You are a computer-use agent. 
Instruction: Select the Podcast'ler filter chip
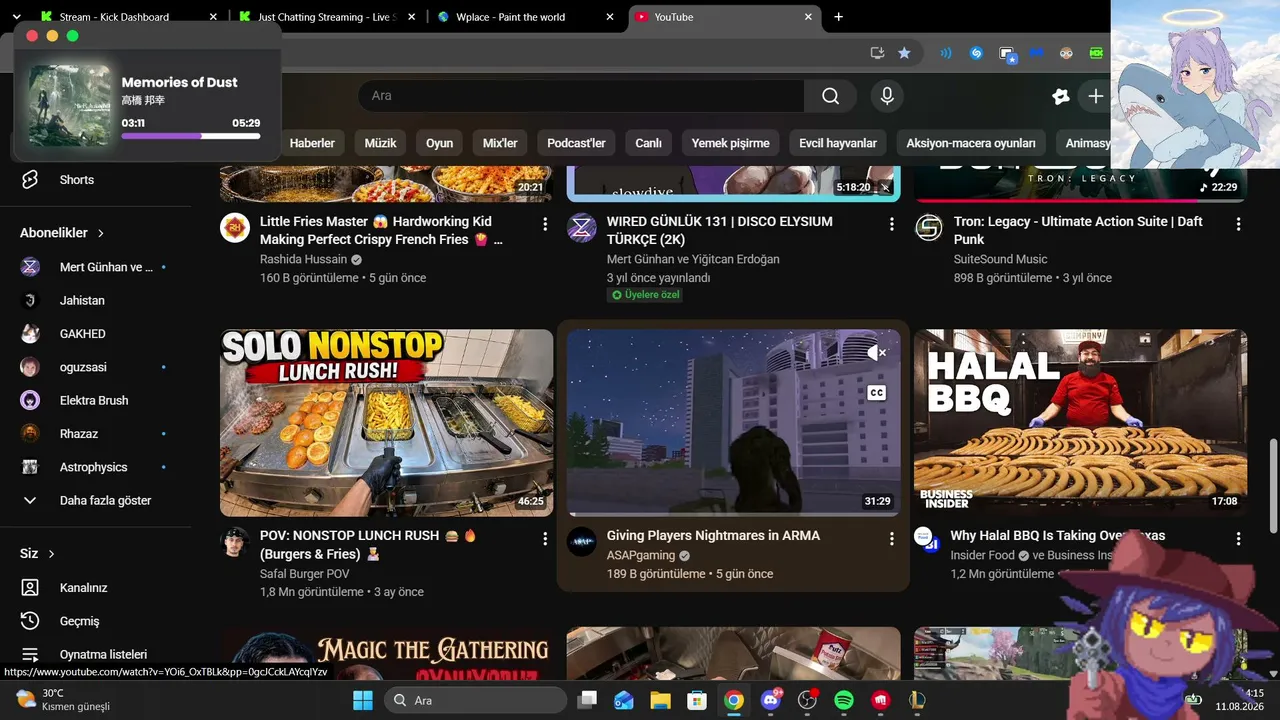[577, 143]
